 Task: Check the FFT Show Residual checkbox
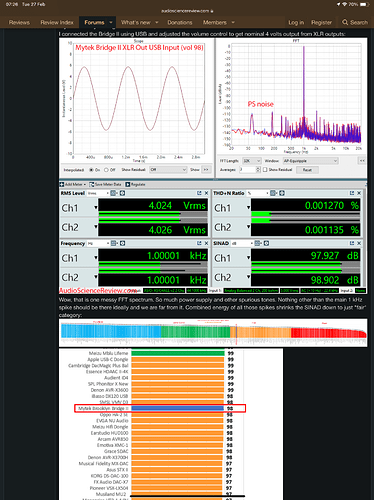point(265,170)
